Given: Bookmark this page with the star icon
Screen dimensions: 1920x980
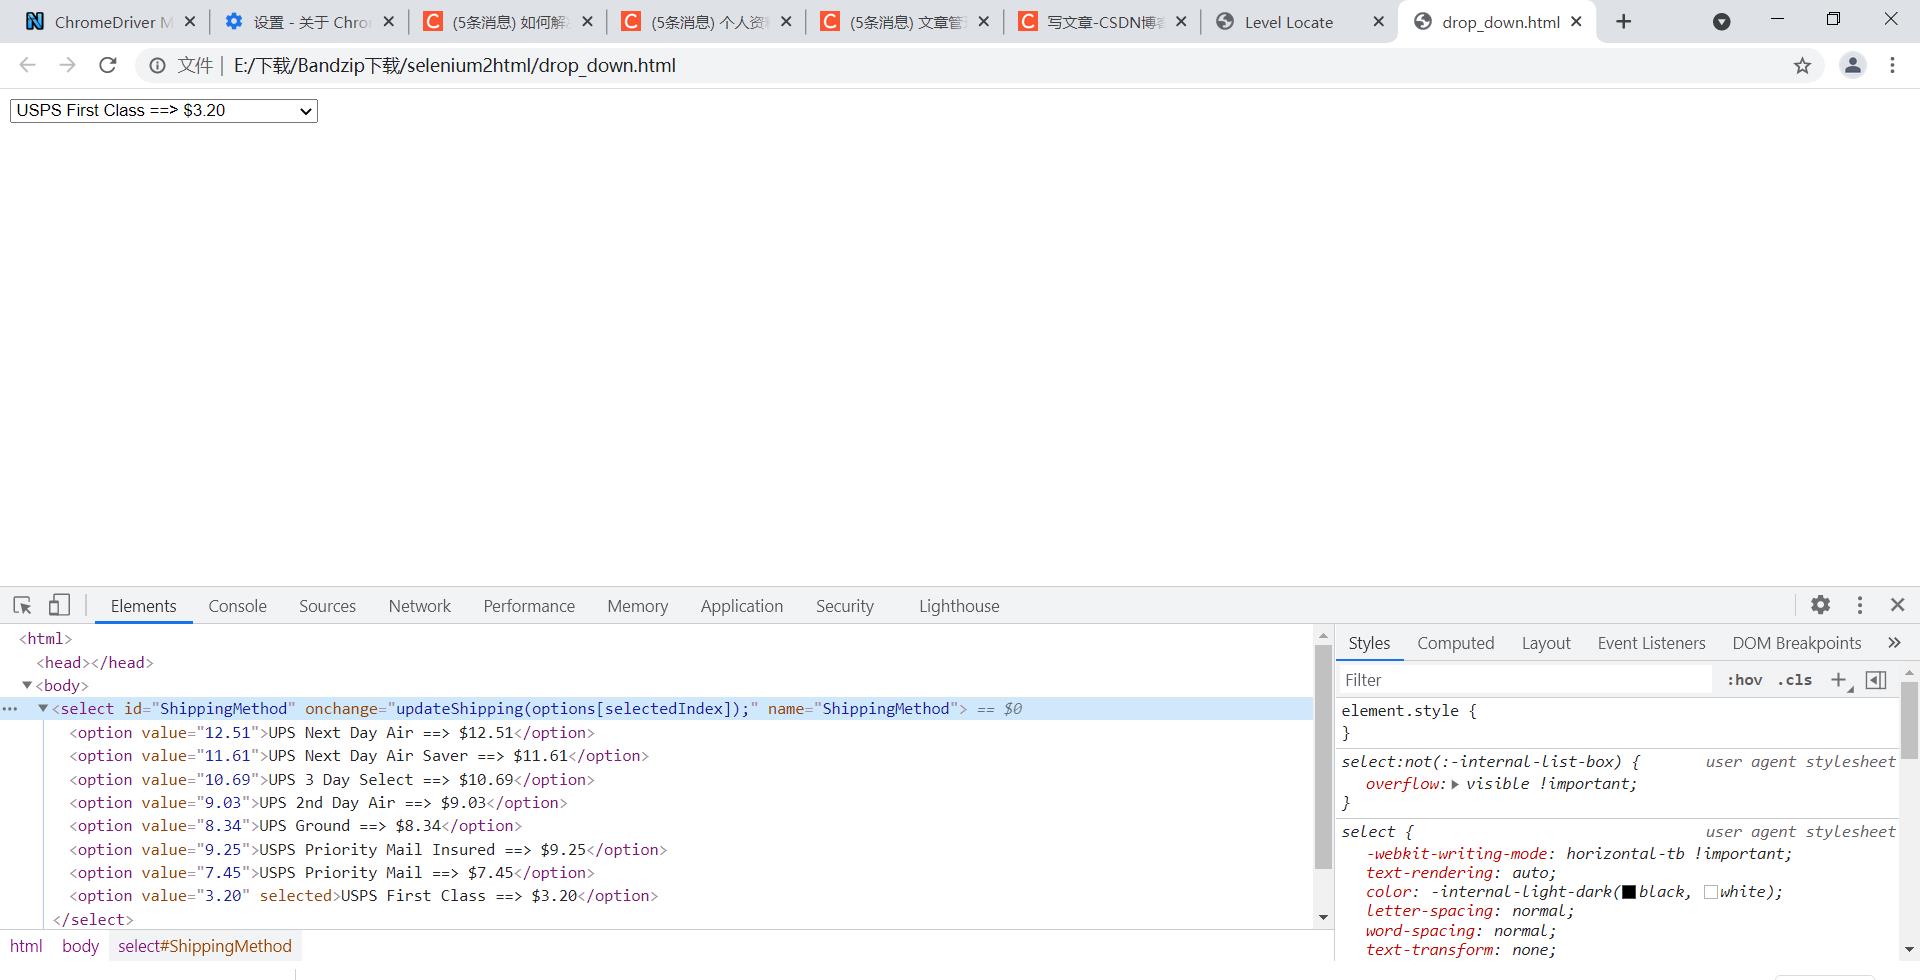Looking at the screenshot, I should [1802, 66].
